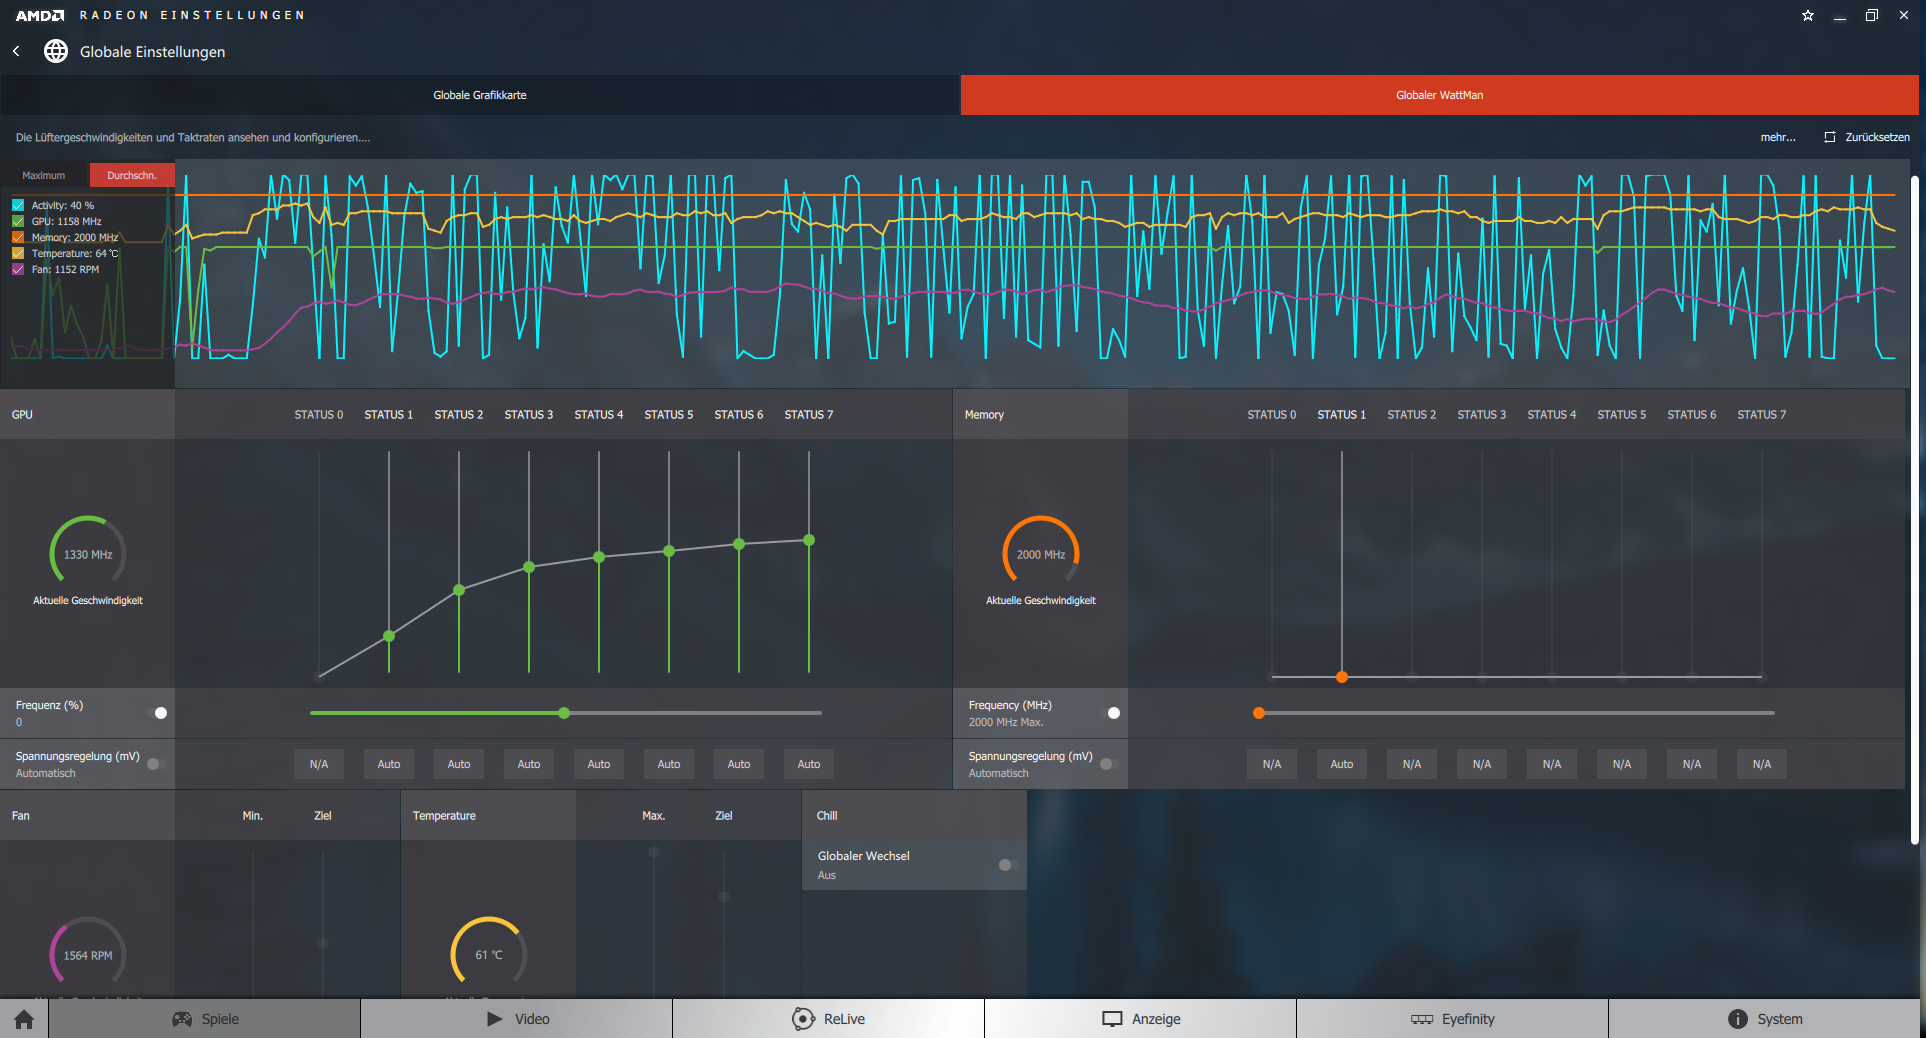
Task: Click the vertical scrollbar on the right
Action: click(x=1915, y=510)
